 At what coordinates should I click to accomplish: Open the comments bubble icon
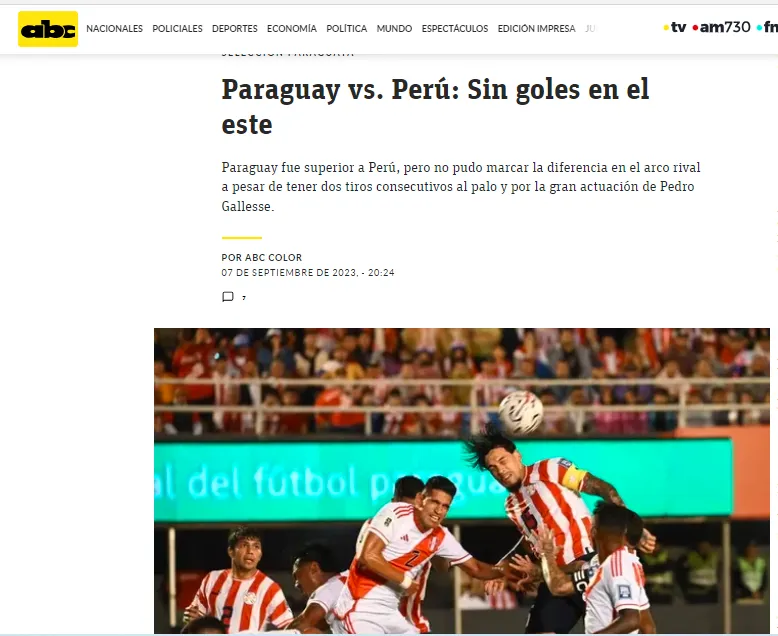228,297
